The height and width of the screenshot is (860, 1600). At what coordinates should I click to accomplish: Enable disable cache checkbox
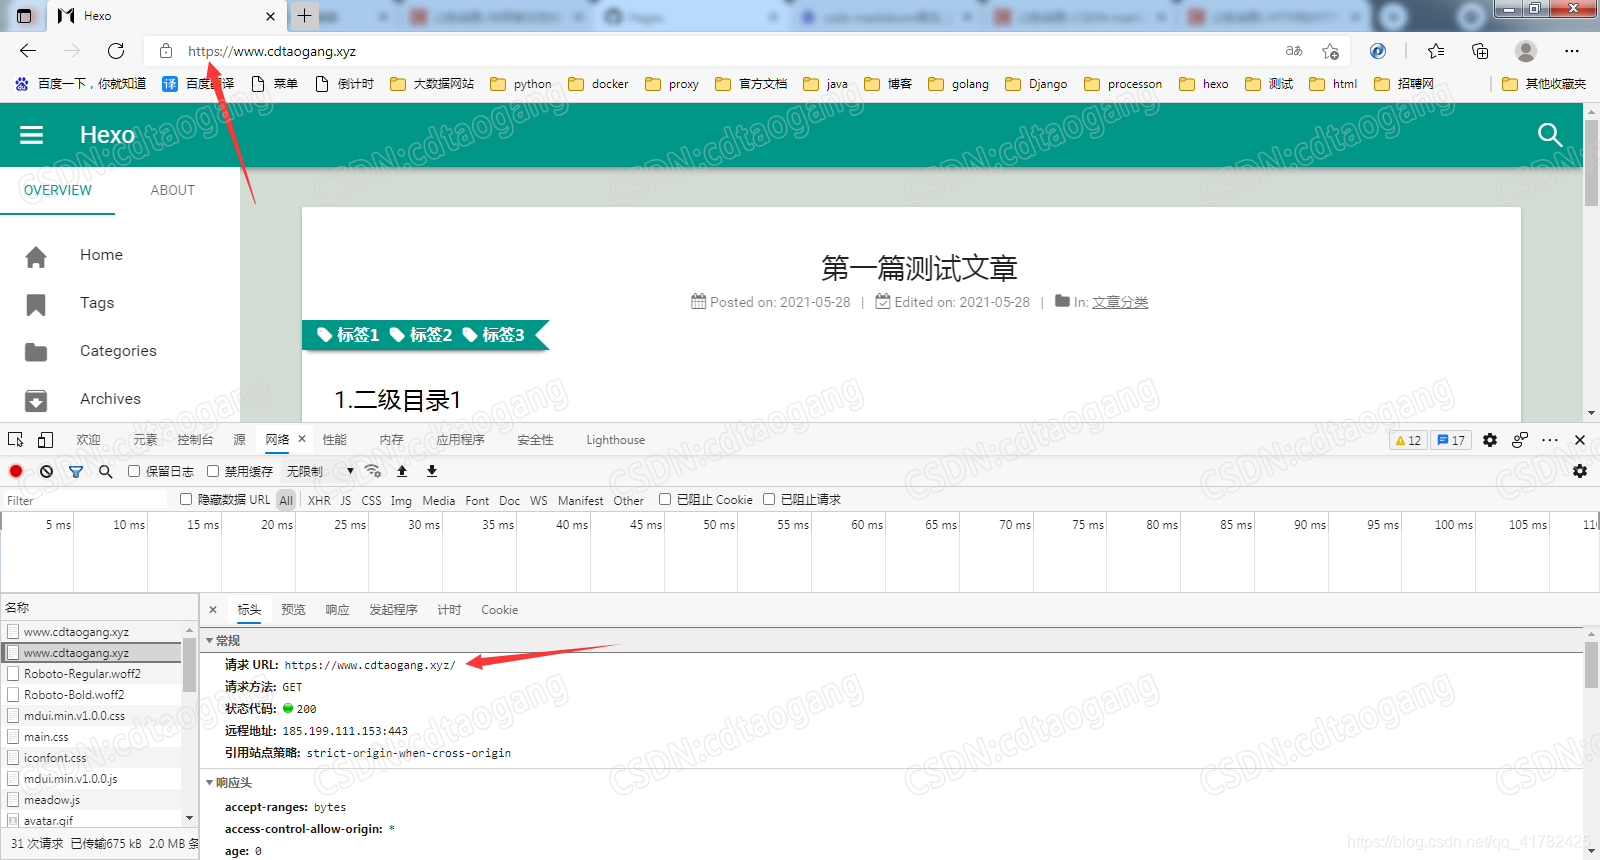pos(213,471)
